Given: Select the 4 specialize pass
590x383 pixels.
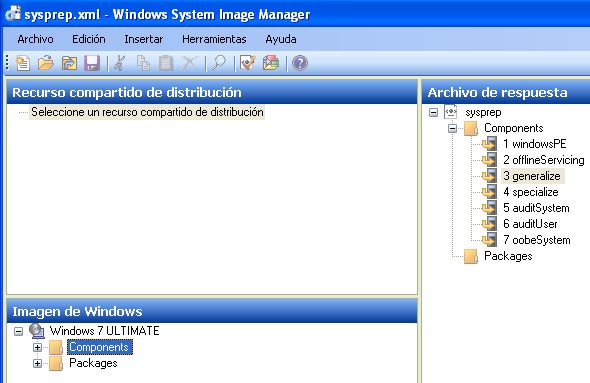Looking at the screenshot, I should pyautogui.click(x=531, y=192).
